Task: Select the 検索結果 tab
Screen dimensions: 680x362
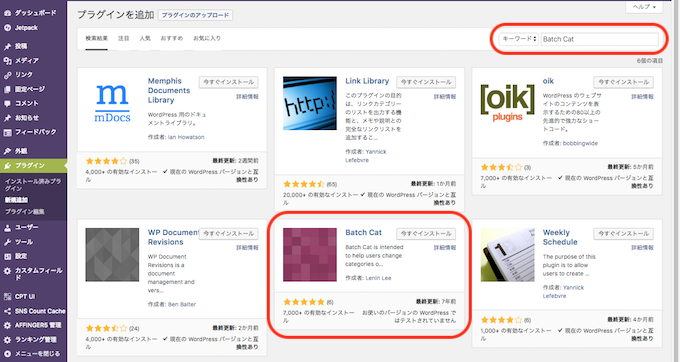Action: pos(96,38)
